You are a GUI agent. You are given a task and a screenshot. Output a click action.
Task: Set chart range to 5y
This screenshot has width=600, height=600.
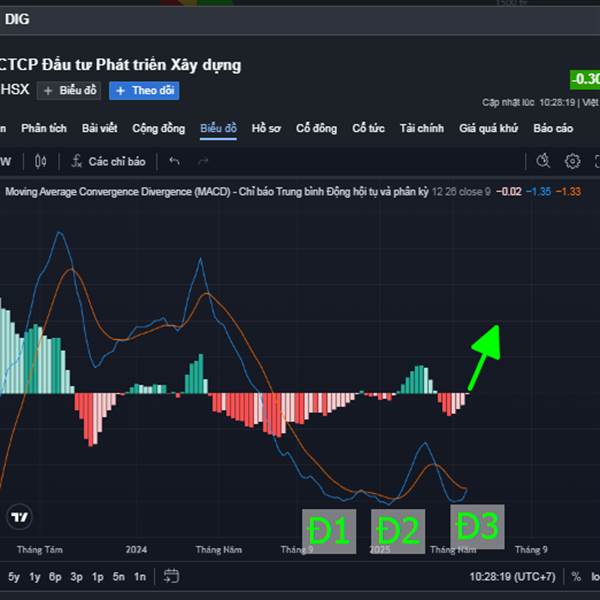(14, 577)
